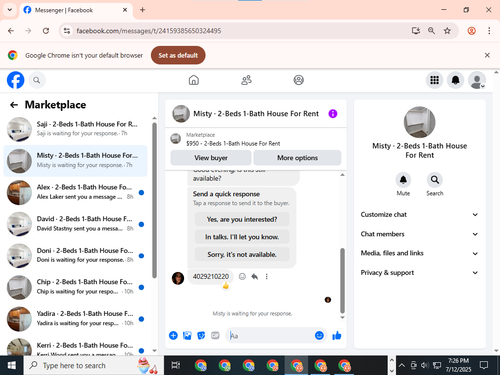The height and width of the screenshot is (375, 500).
Task: Open Windows Start menu
Action: click(12, 366)
